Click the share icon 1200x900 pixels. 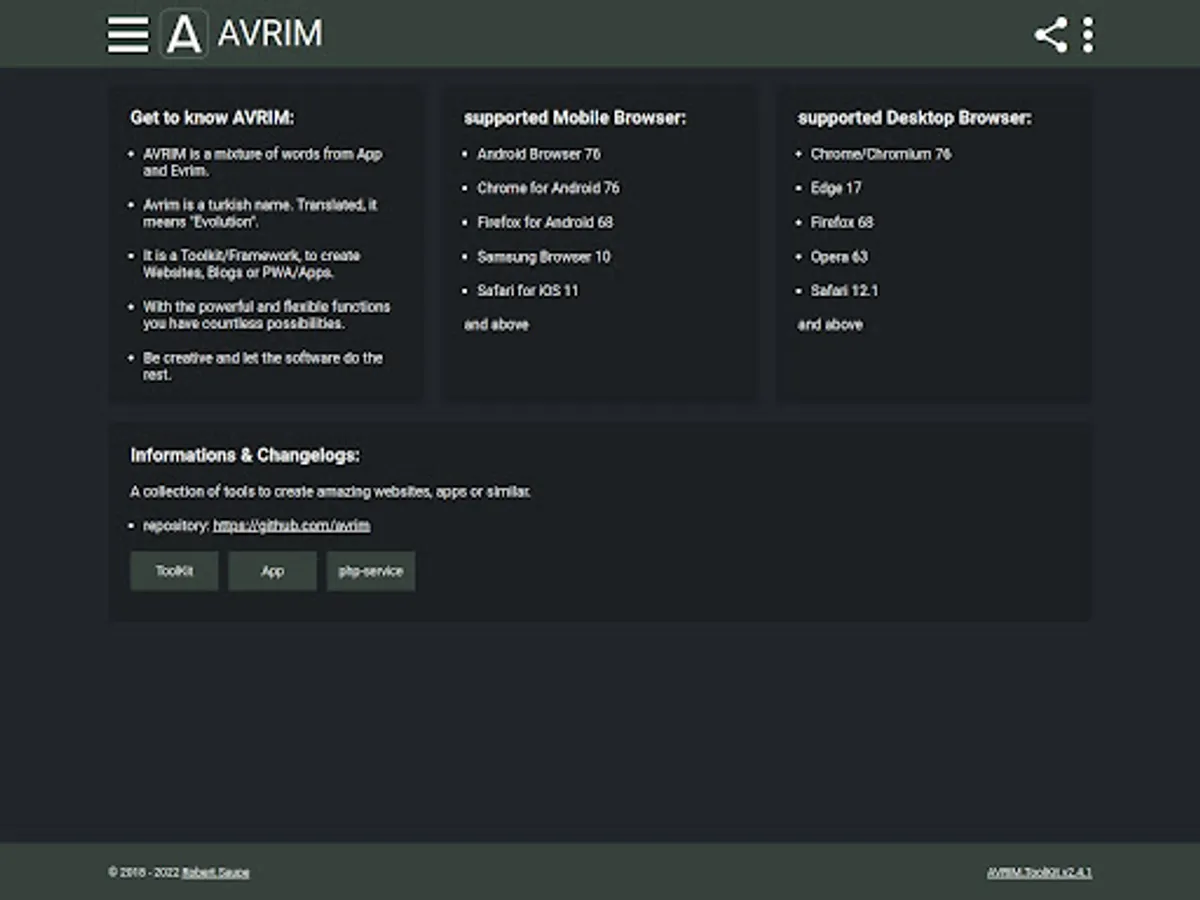(x=1050, y=35)
